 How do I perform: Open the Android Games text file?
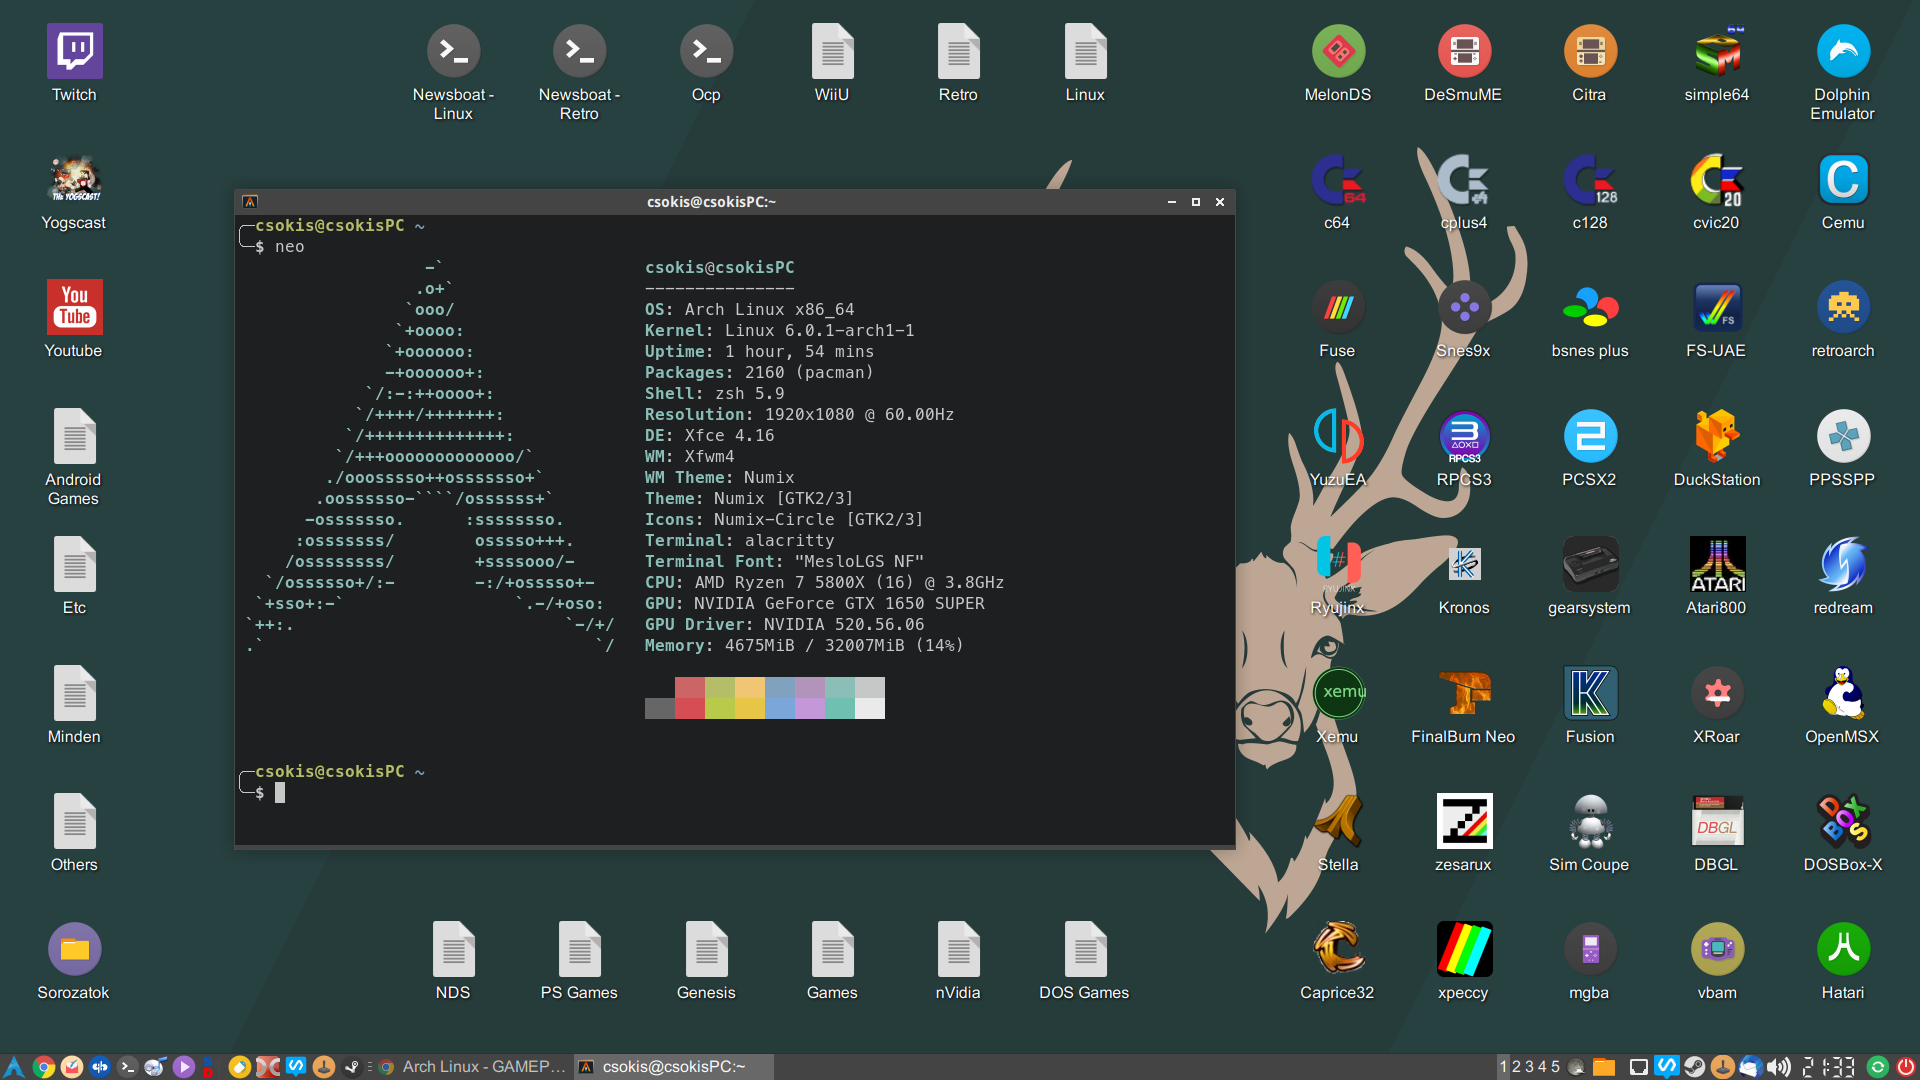coord(74,437)
